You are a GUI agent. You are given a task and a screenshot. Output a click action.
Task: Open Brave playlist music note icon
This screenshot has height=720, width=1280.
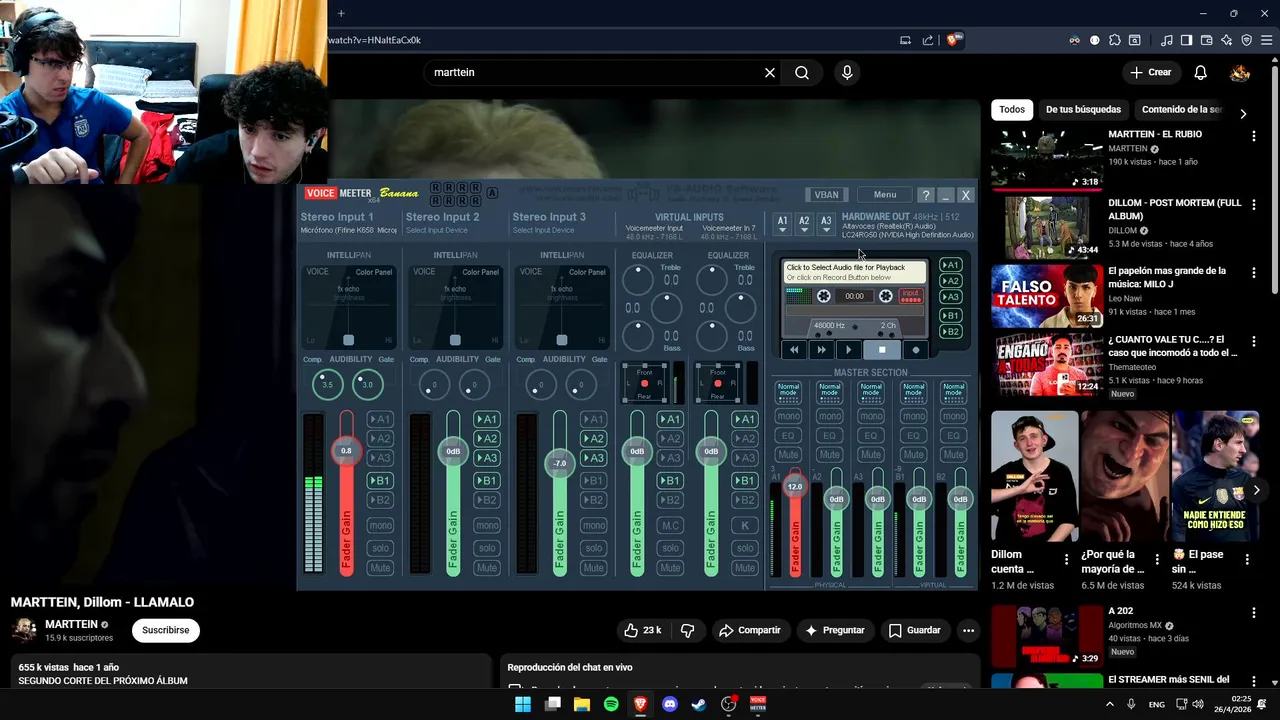[x=1166, y=40]
